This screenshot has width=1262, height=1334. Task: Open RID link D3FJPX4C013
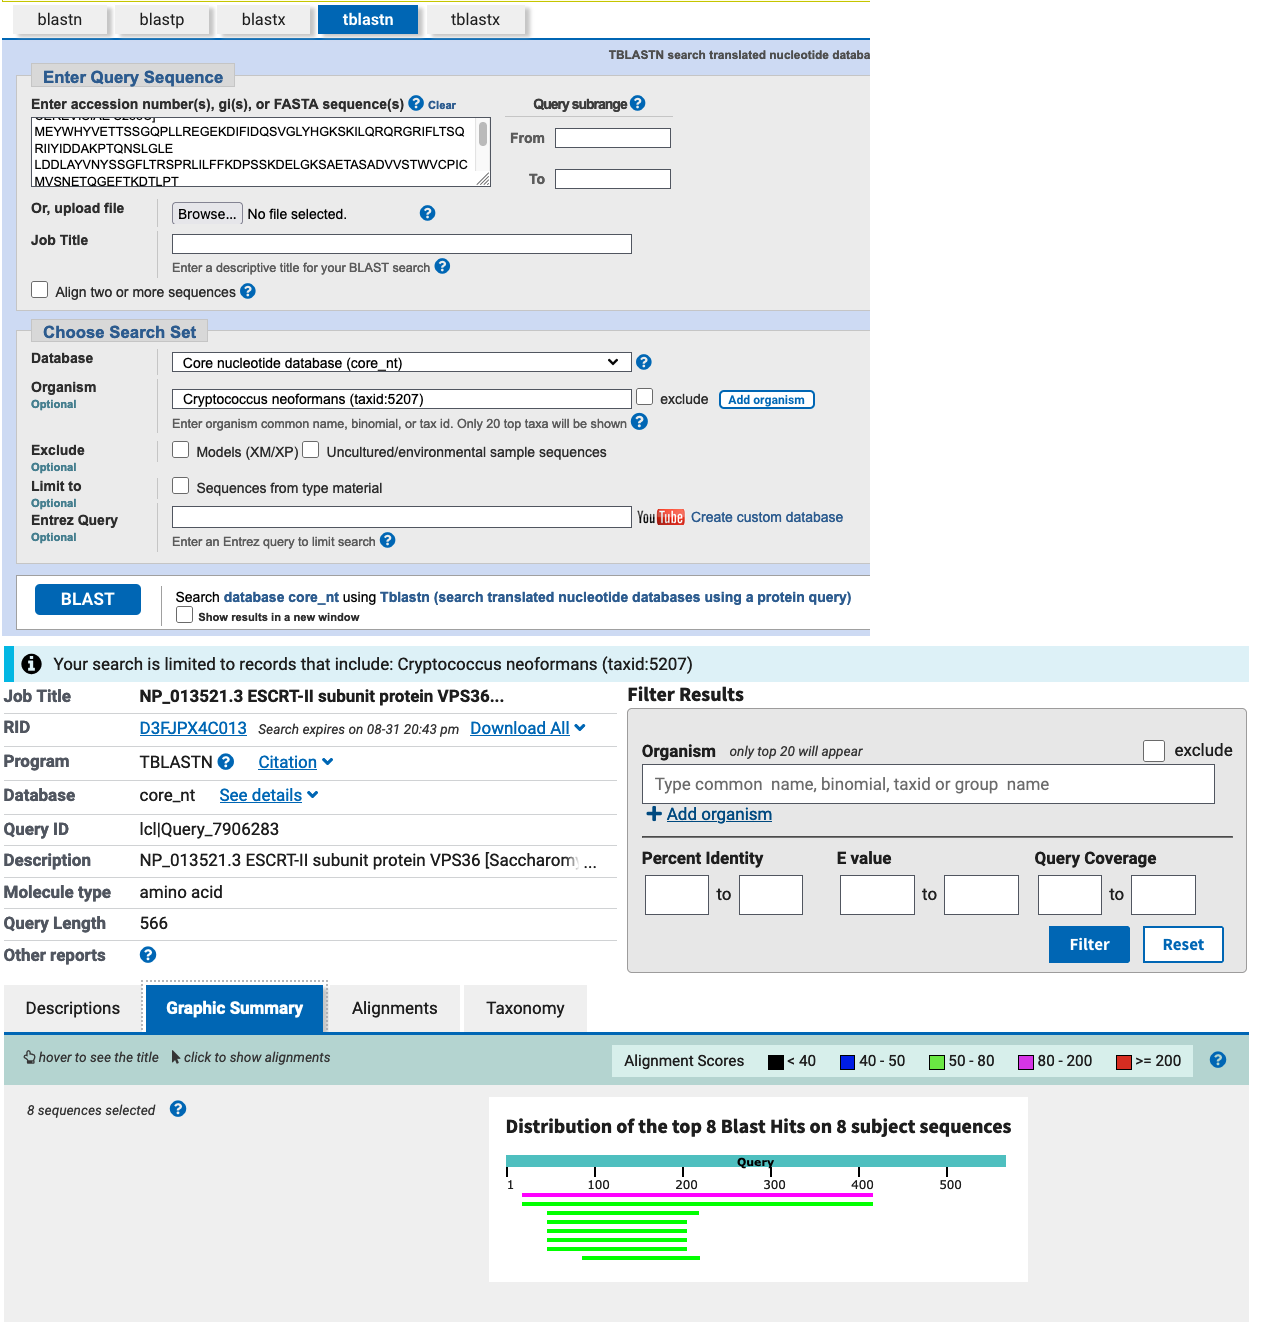point(193,728)
